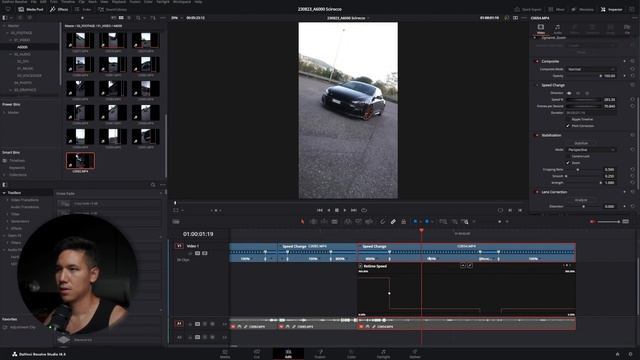Switch to the Fusion page tab

point(320,353)
